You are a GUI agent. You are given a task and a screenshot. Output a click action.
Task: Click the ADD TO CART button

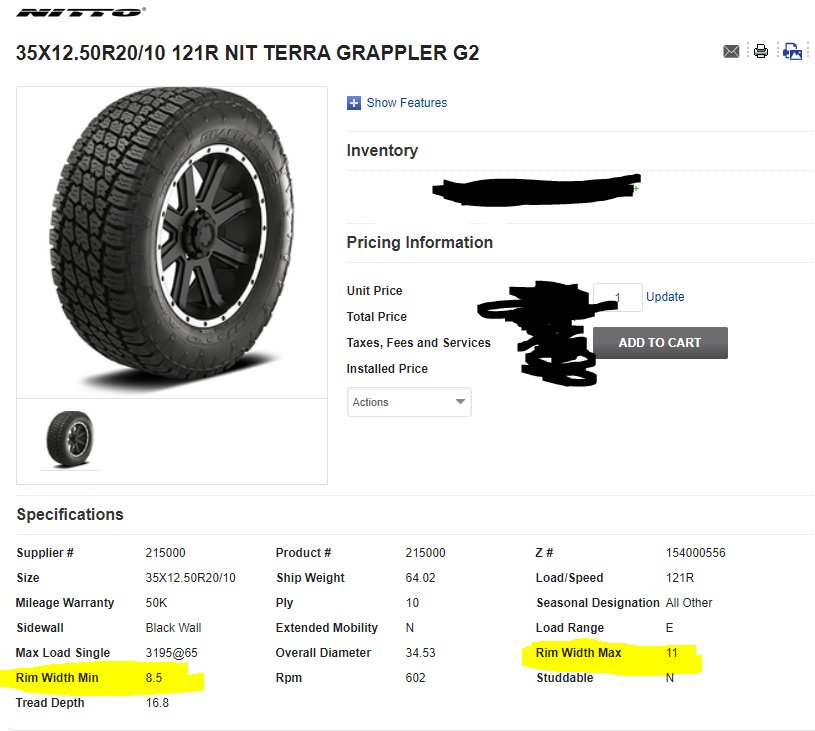pyautogui.click(x=660, y=343)
